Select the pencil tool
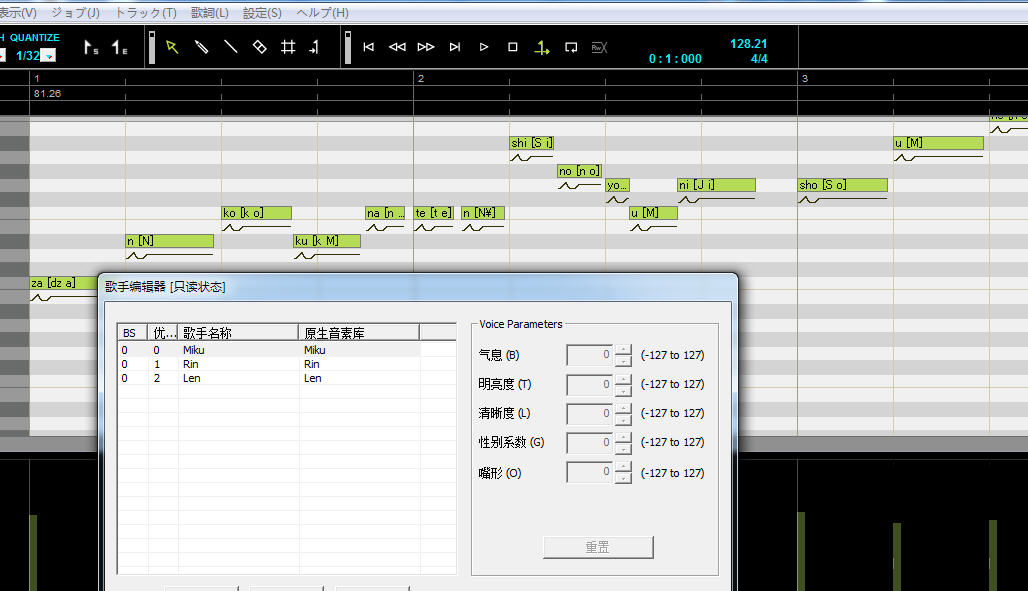This screenshot has width=1028, height=591. [201, 47]
